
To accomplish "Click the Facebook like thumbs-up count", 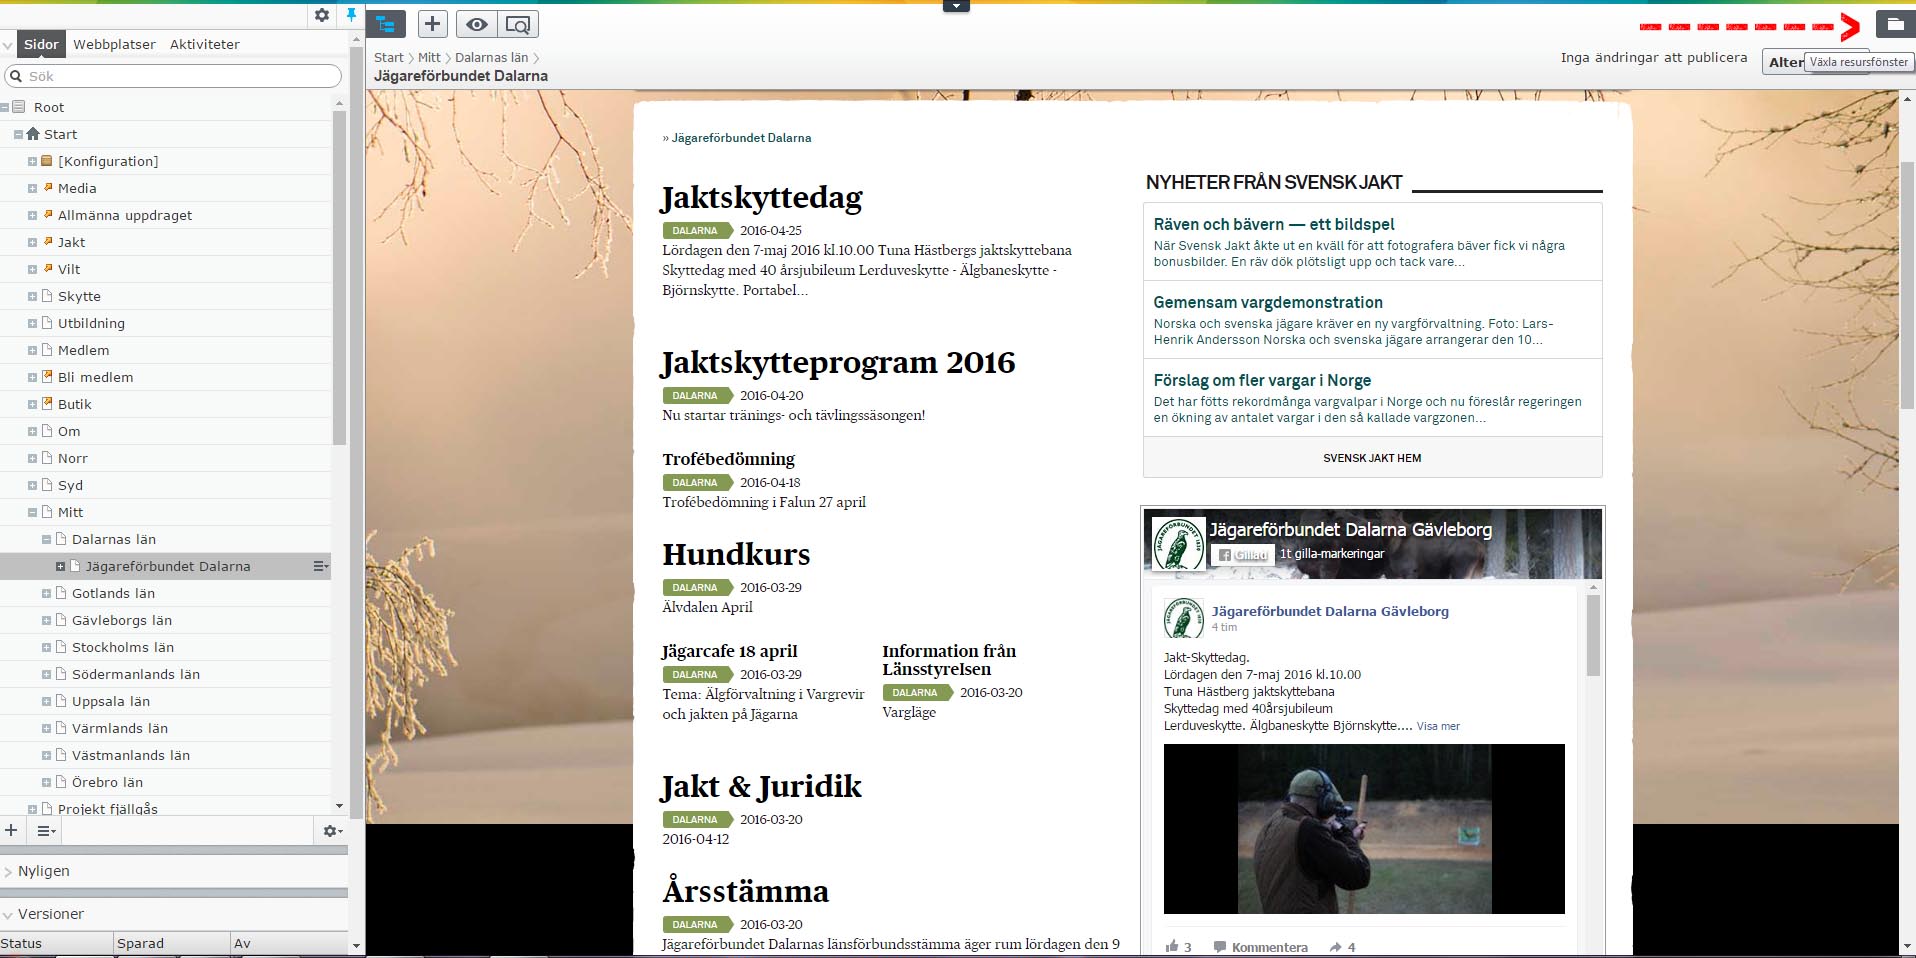I will click(1178, 946).
